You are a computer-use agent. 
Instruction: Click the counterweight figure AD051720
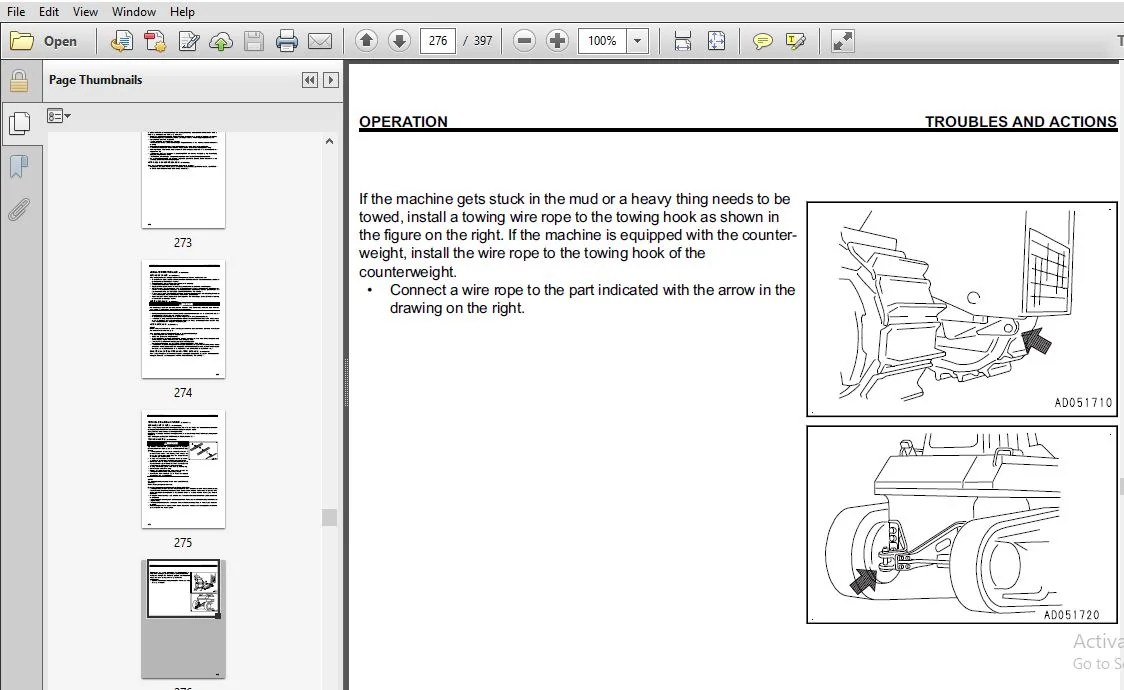962,524
